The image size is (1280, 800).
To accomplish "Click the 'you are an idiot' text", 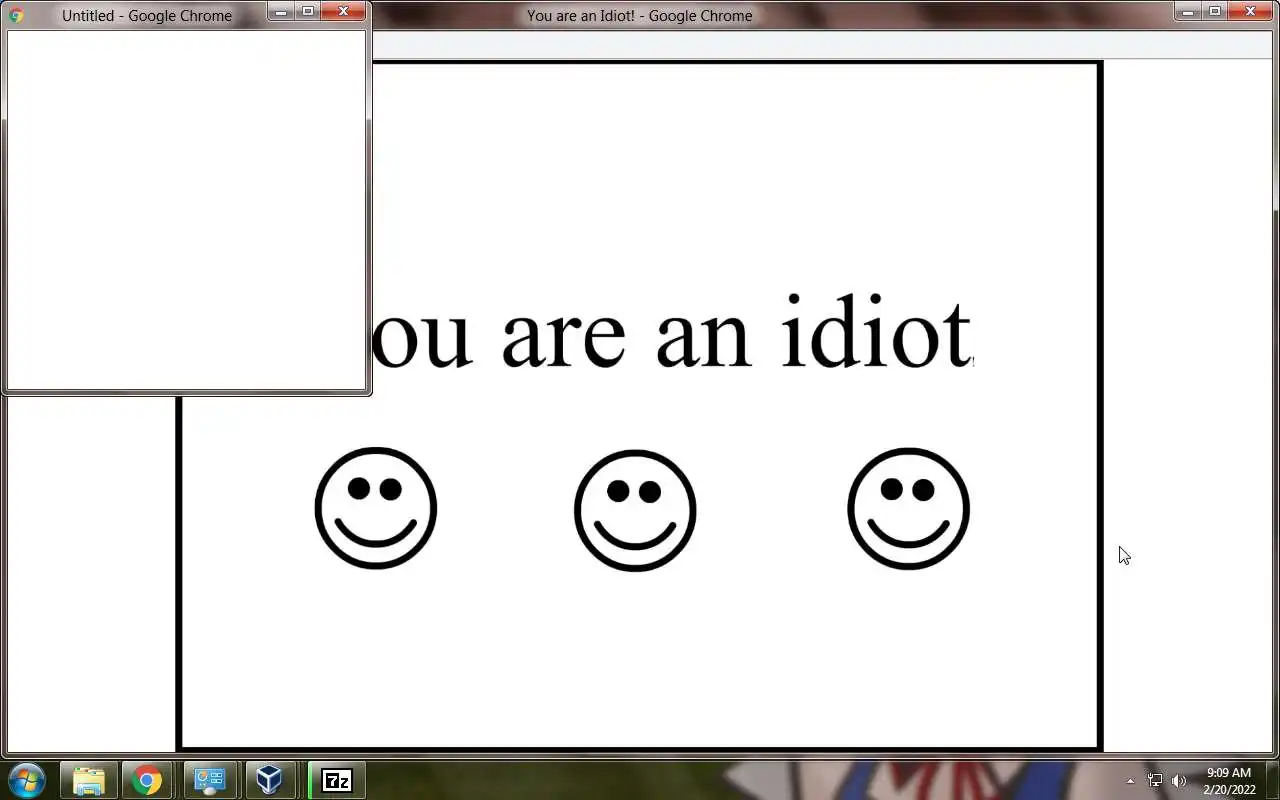I will tap(672, 332).
